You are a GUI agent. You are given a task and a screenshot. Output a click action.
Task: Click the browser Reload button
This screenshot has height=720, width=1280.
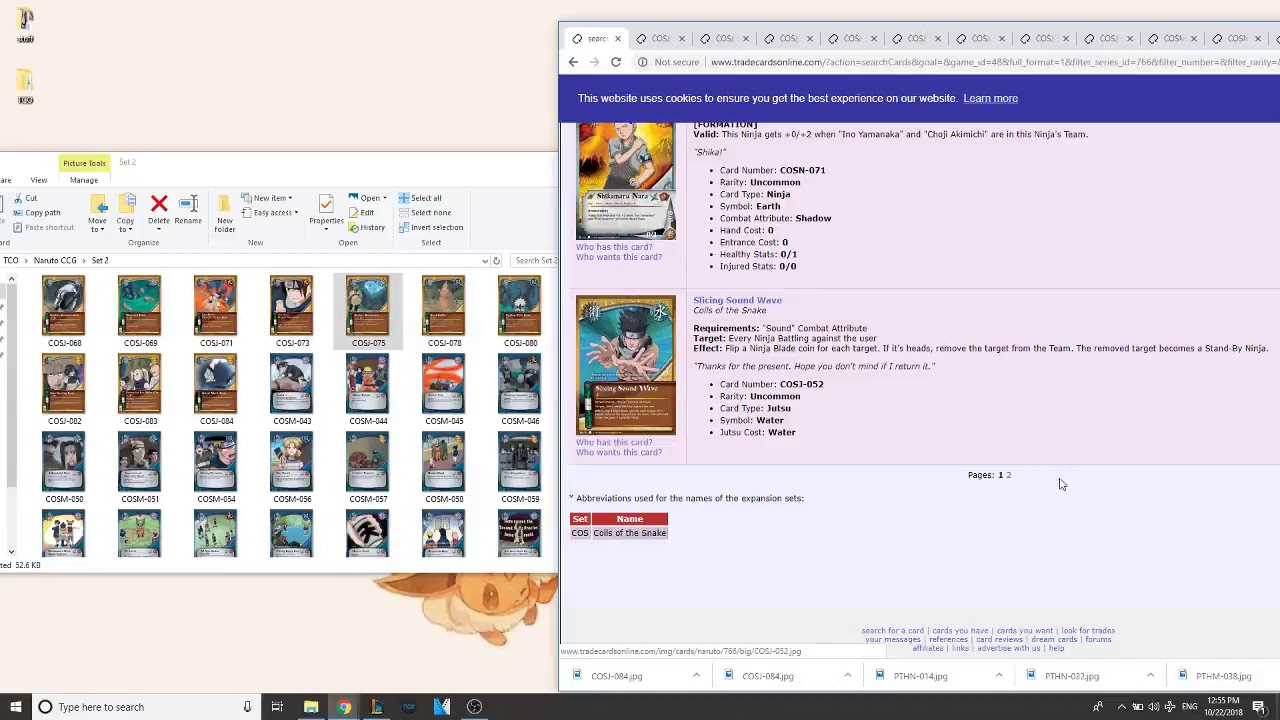tap(616, 62)
